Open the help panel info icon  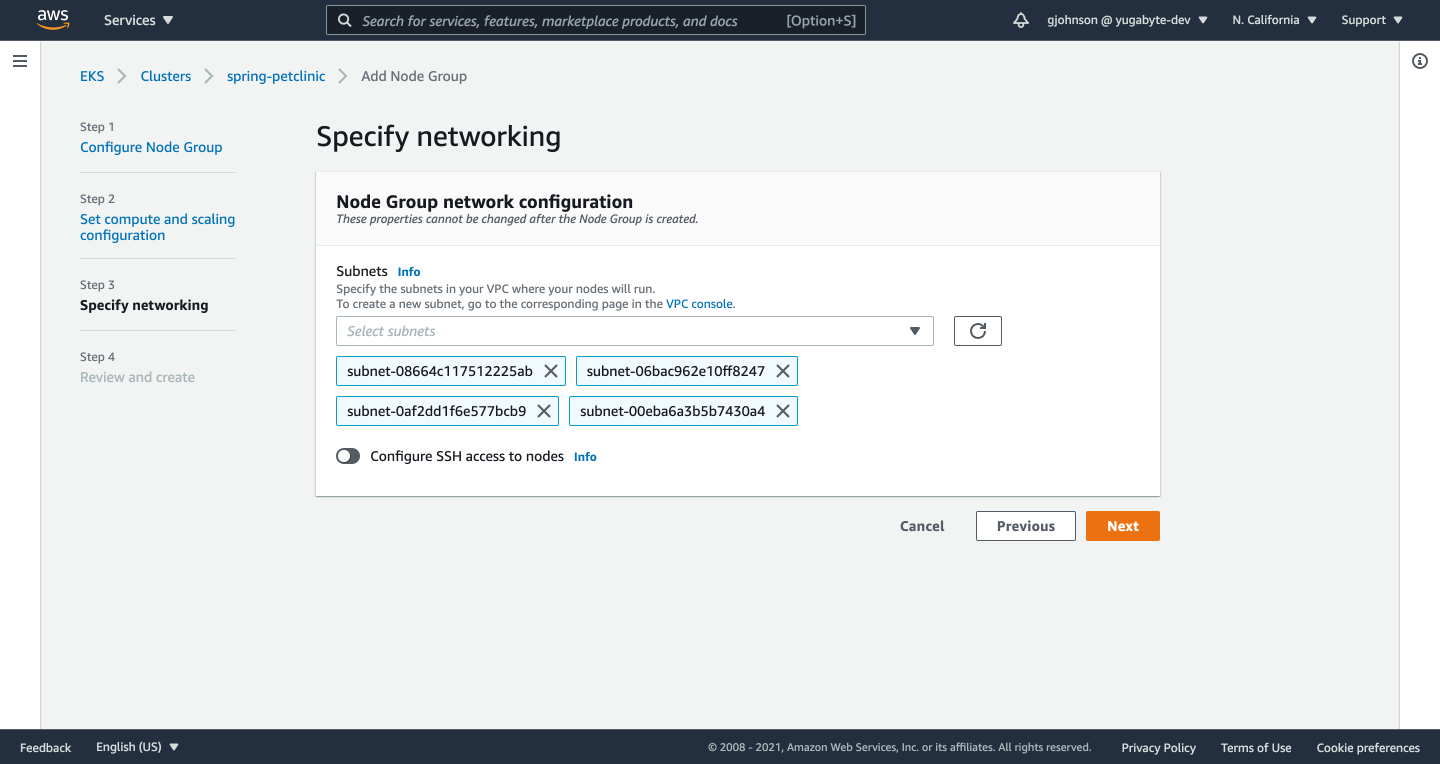click(1420, 61)
